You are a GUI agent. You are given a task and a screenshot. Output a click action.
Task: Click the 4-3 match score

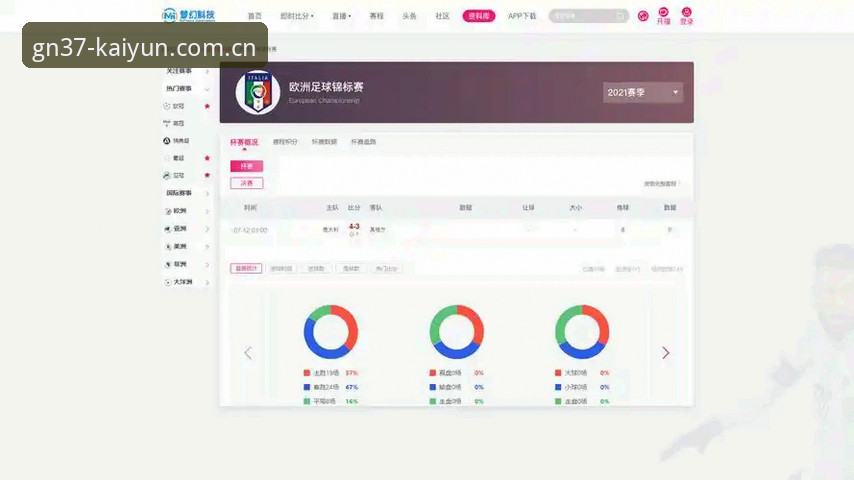pos(354,227)
